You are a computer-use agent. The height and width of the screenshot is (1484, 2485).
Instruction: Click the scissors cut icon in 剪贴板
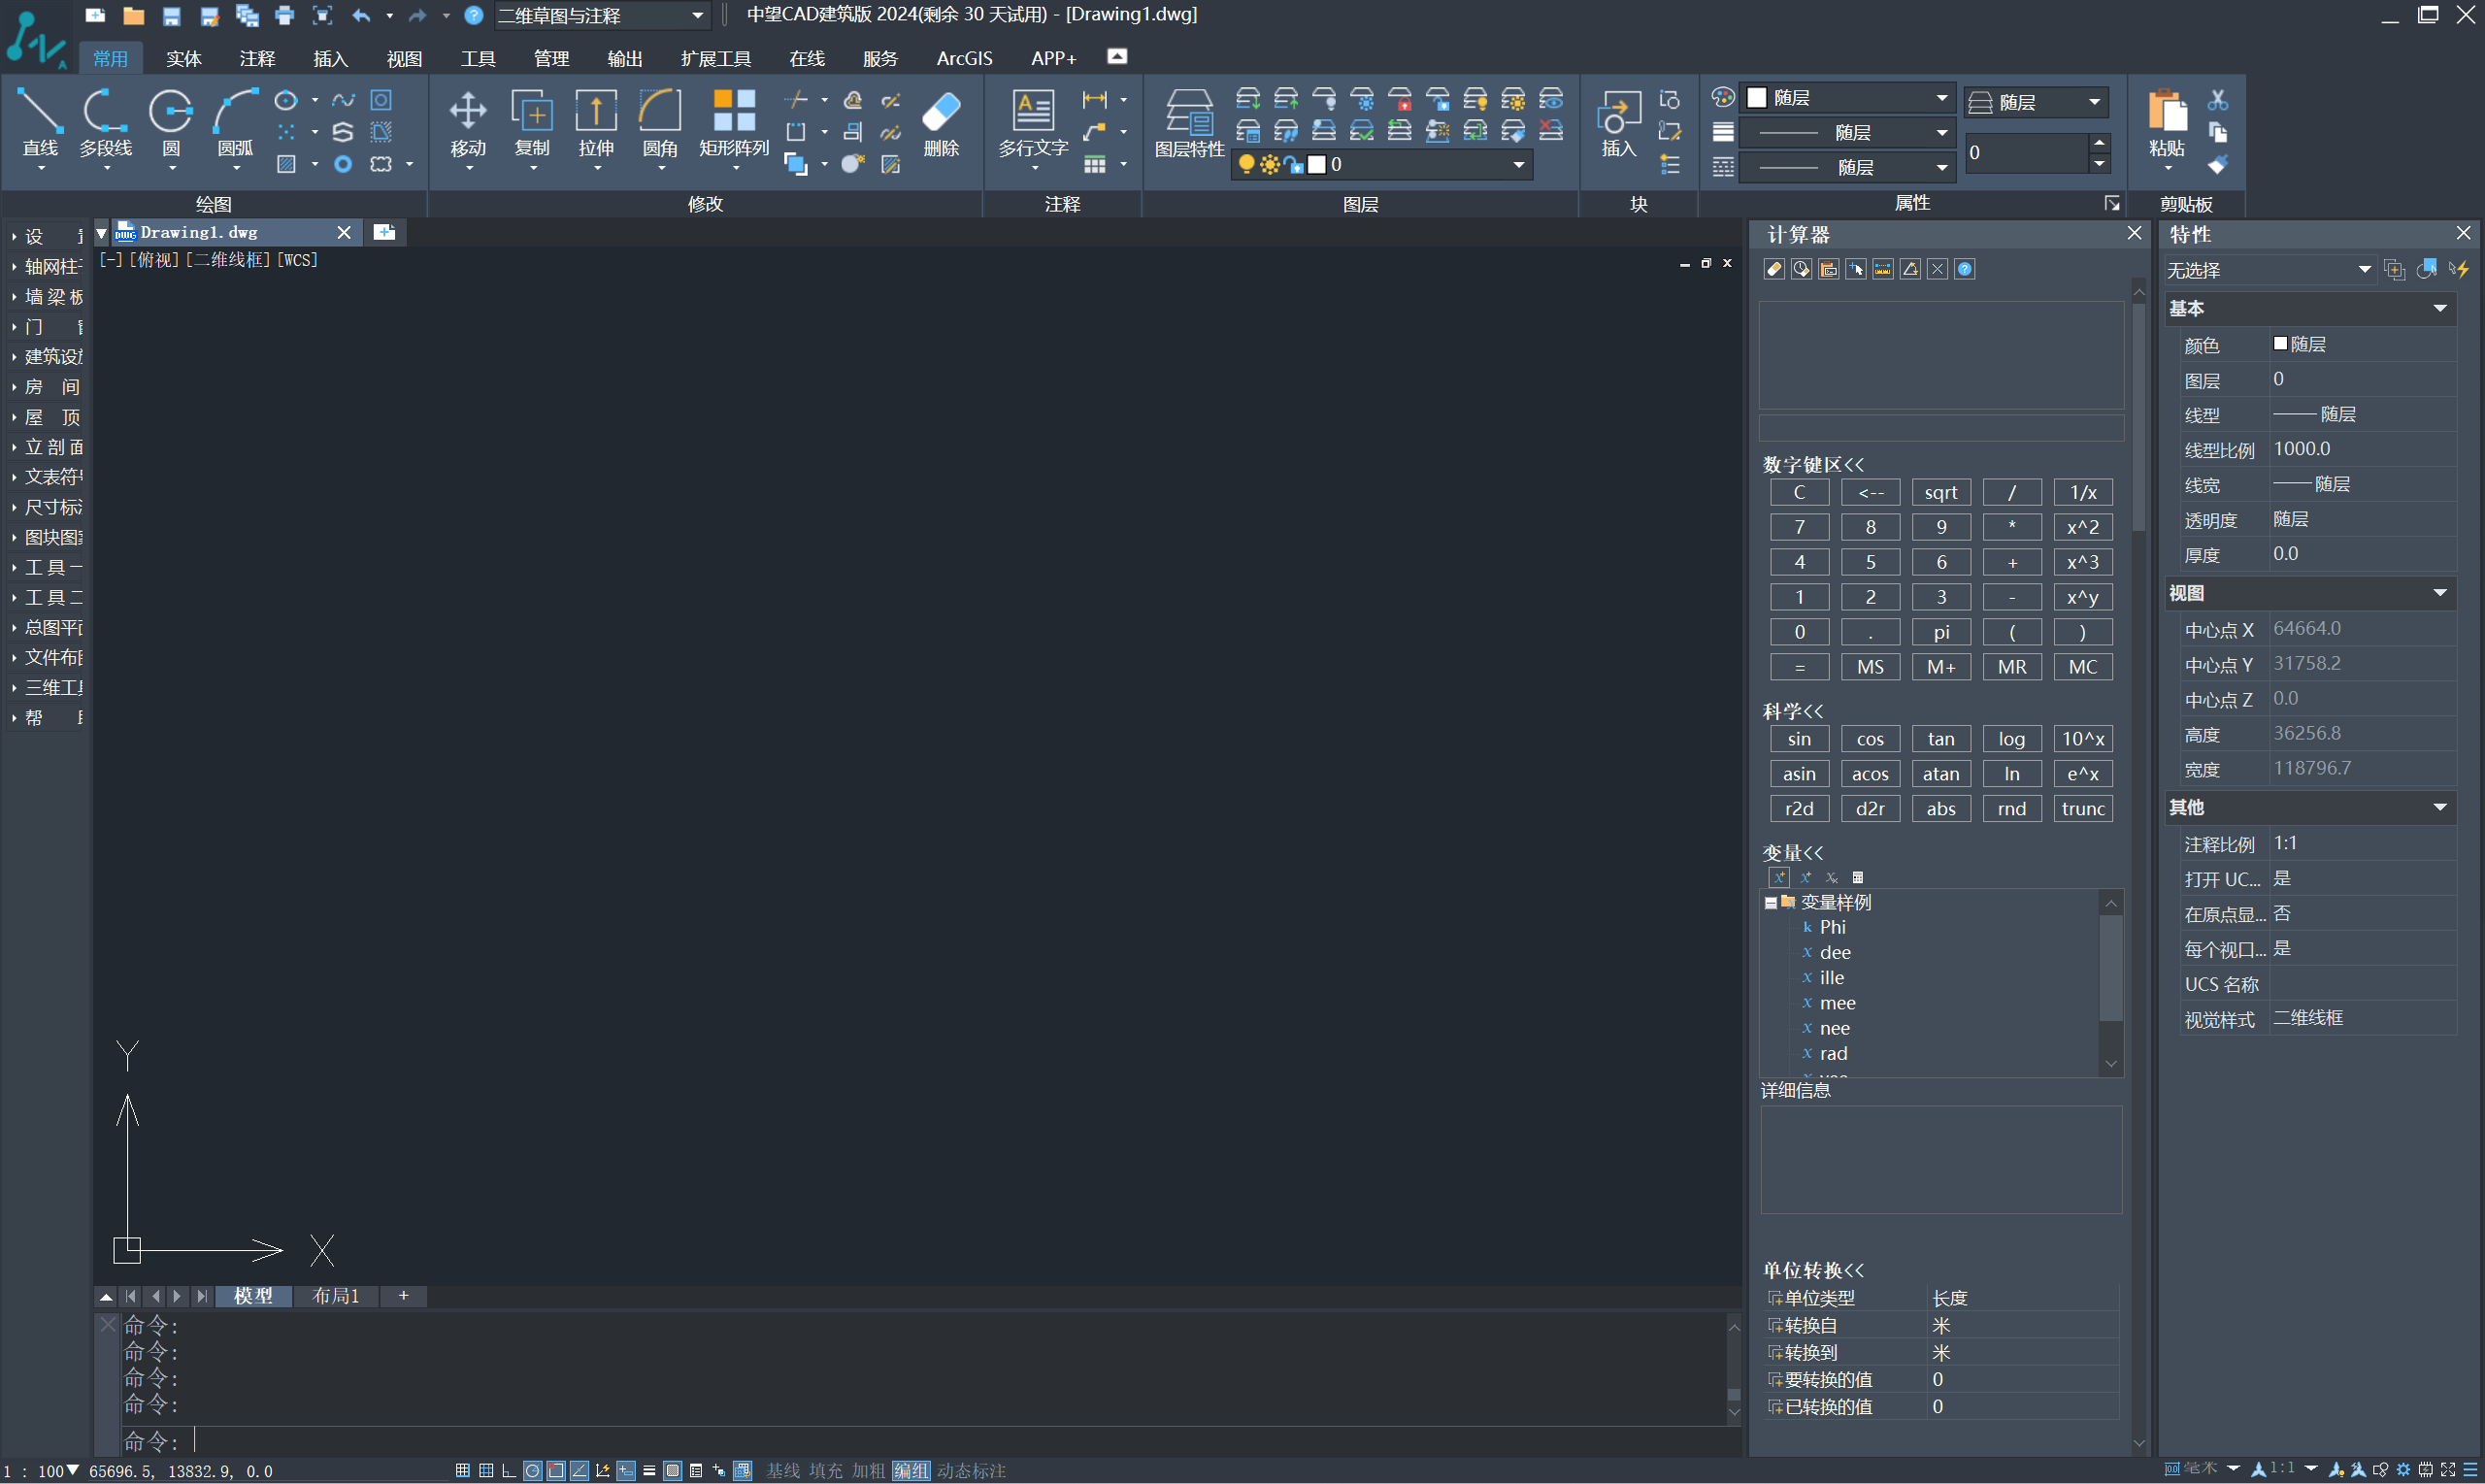coord(2218,99)
